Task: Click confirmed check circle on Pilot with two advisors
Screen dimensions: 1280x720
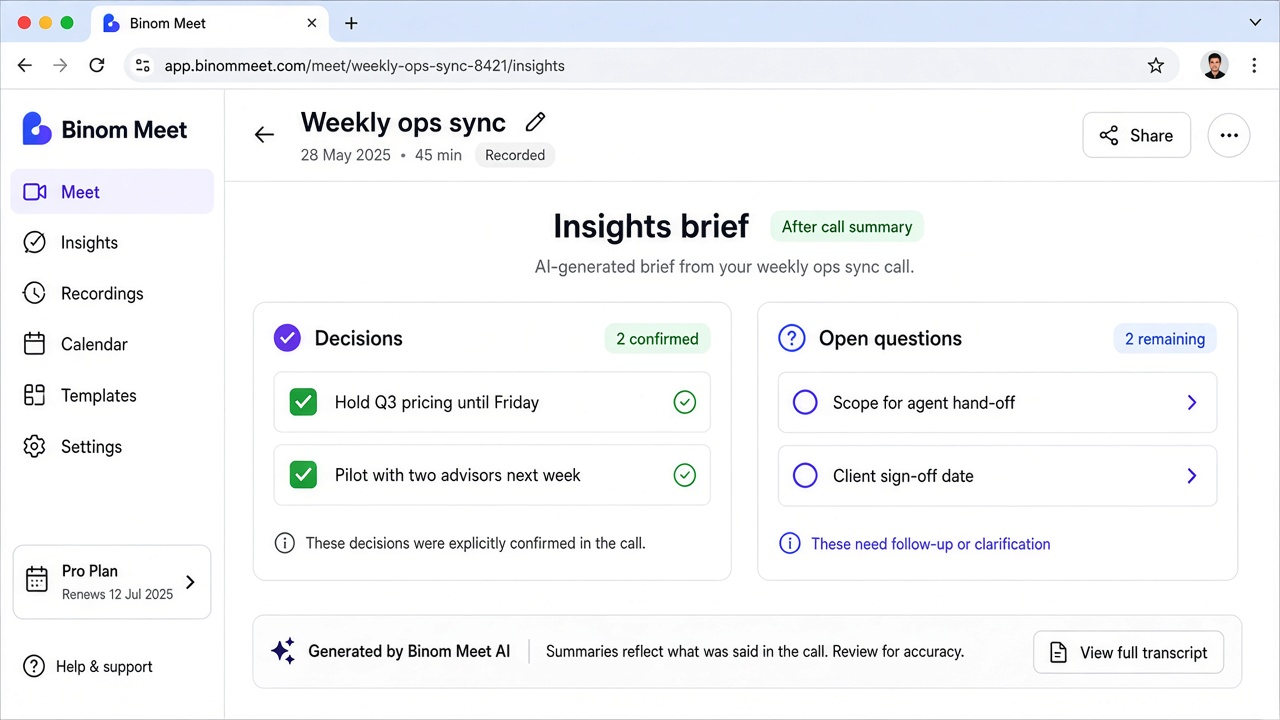Action: tap(684, 475)
